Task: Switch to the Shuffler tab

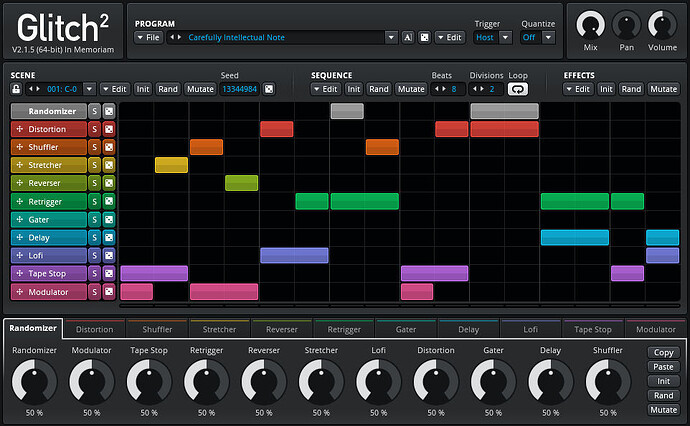Action: coord(157,329)
